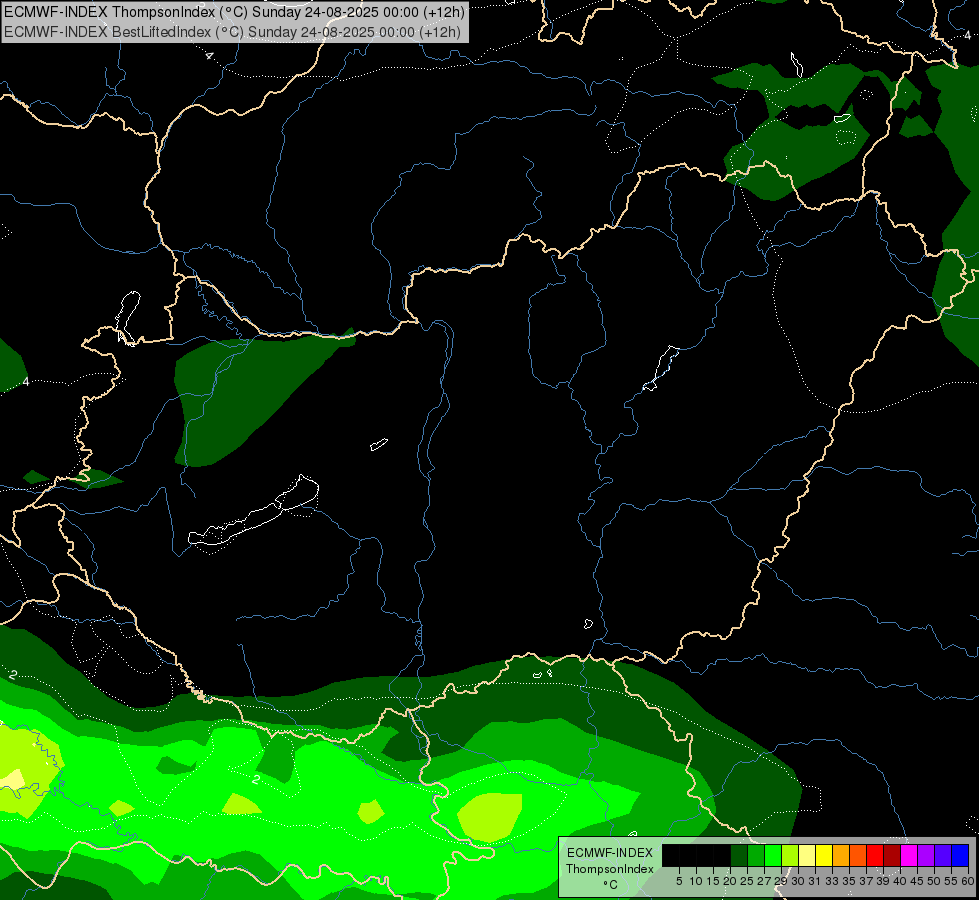The height and width of the screenshot is (900, 979).
Task: Click the legend tick value 25
Action: (747, 881)
